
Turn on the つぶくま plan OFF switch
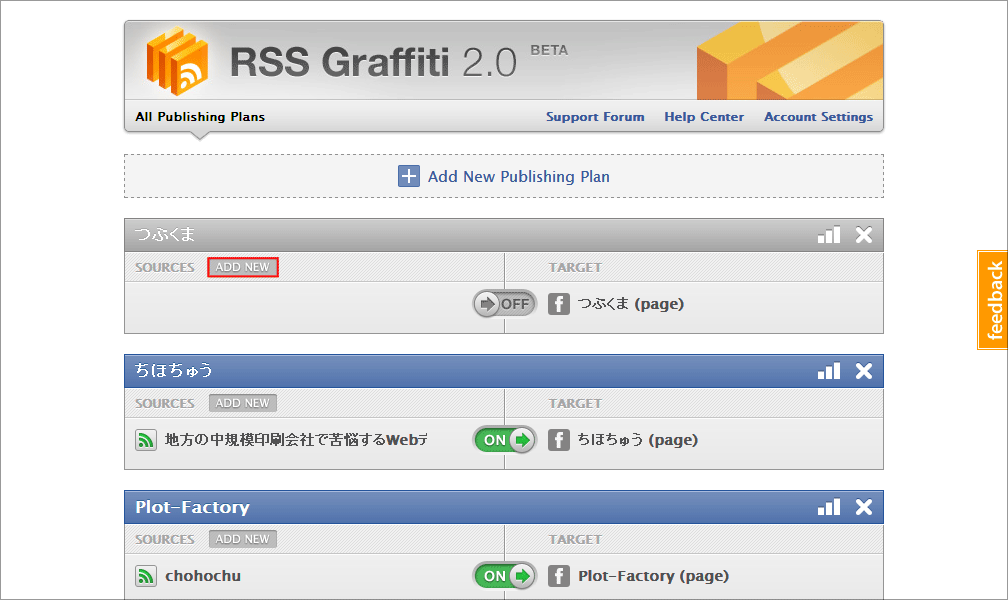coord(505,304)
